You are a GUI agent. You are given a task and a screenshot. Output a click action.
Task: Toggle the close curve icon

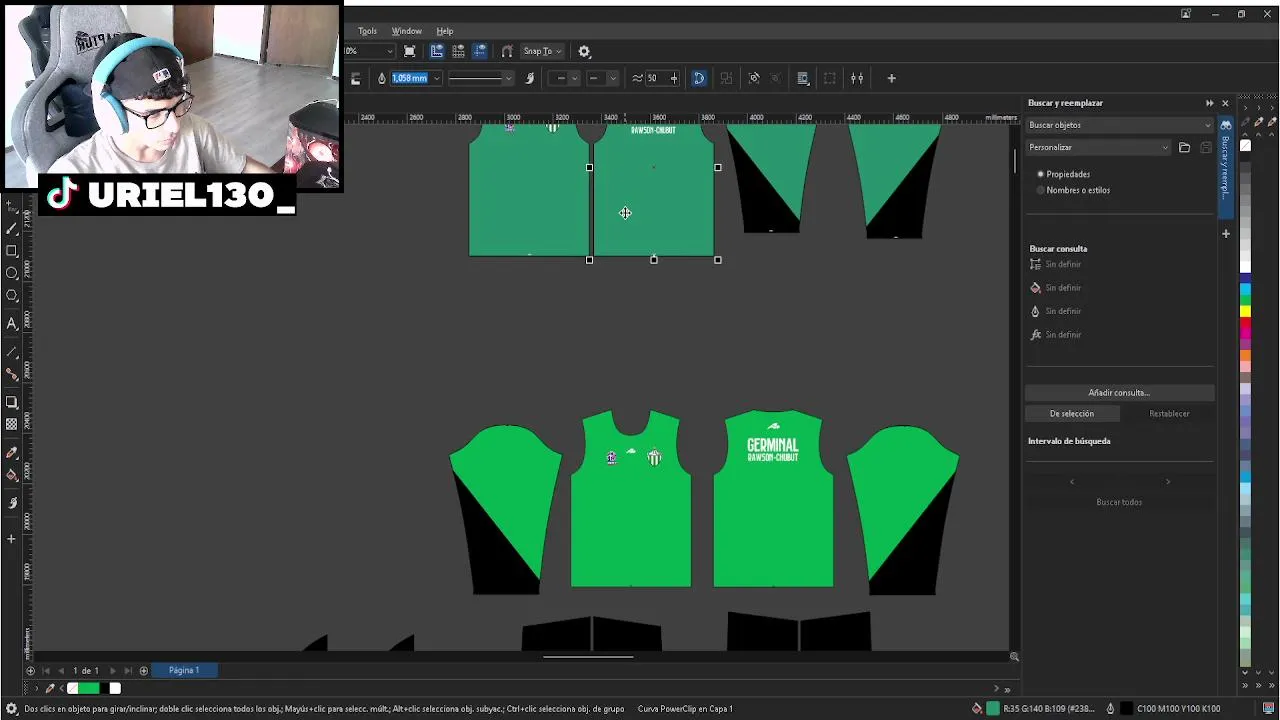tap(699, 78)
